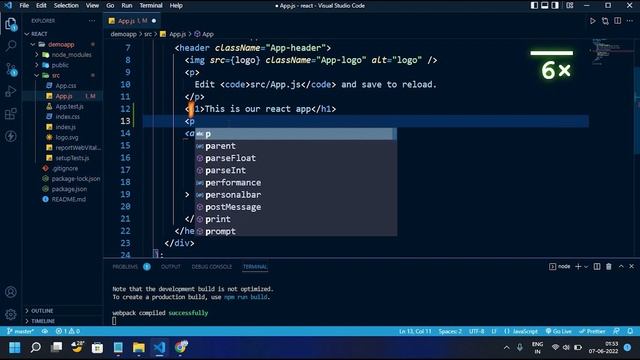Screen dimensions: 640x360
Task: Maximize panel with chevron up
Action: [621, 267]
